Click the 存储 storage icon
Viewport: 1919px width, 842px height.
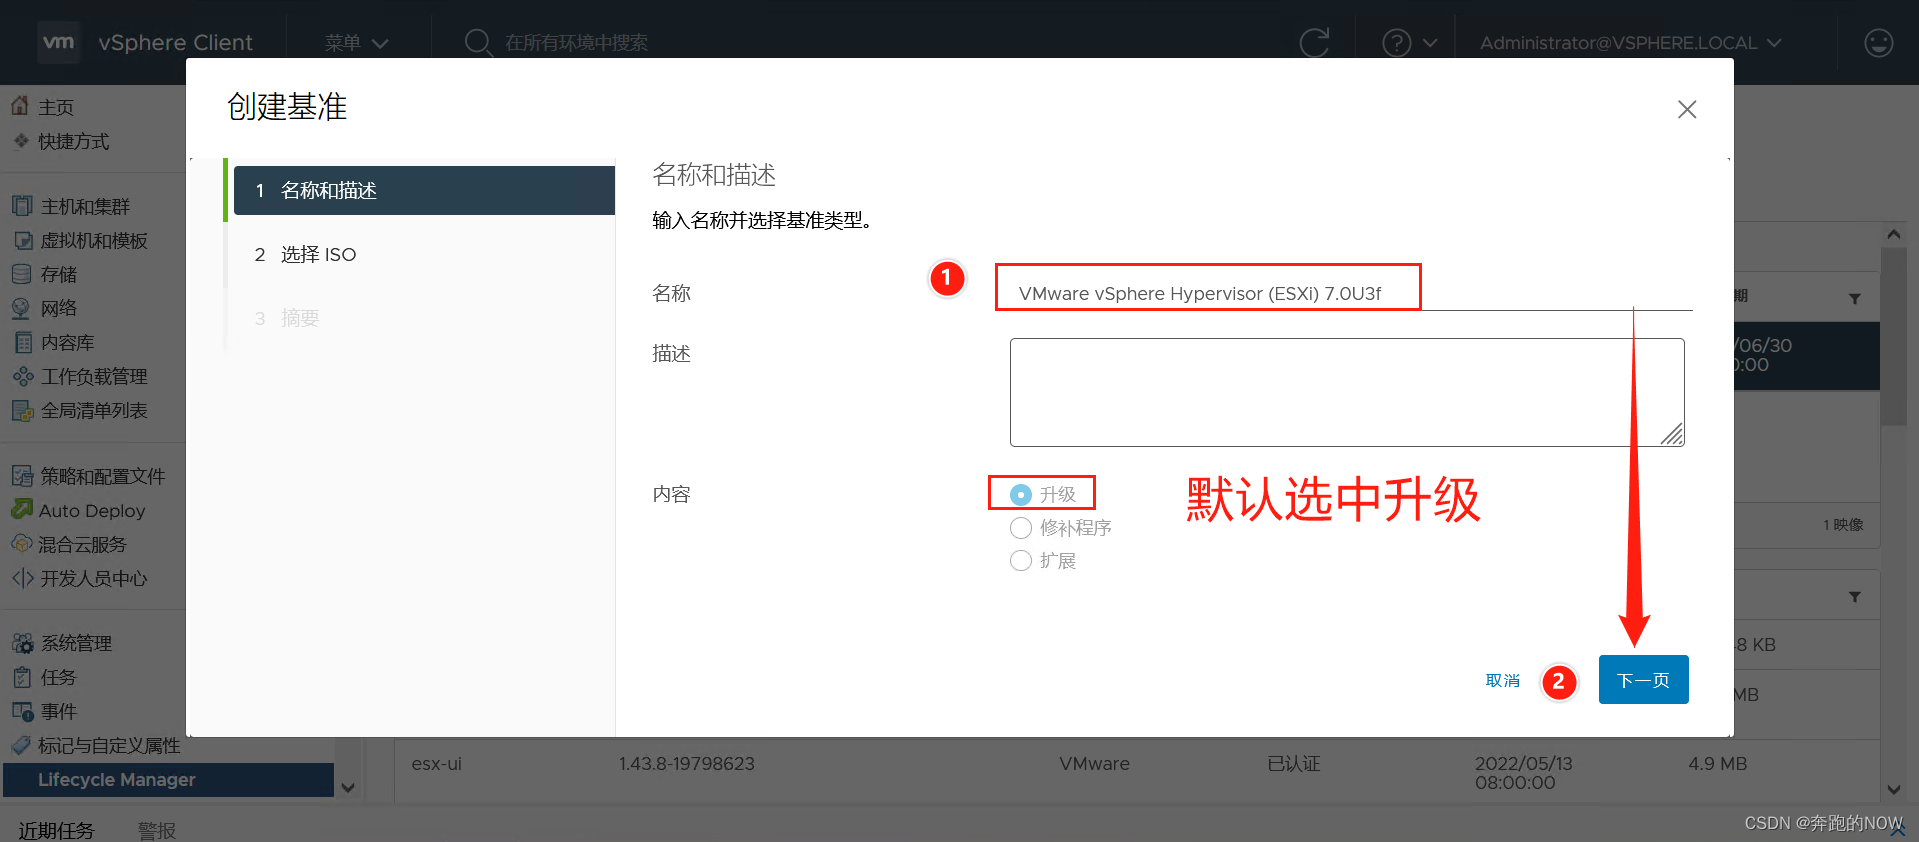[x=22, y=274]
